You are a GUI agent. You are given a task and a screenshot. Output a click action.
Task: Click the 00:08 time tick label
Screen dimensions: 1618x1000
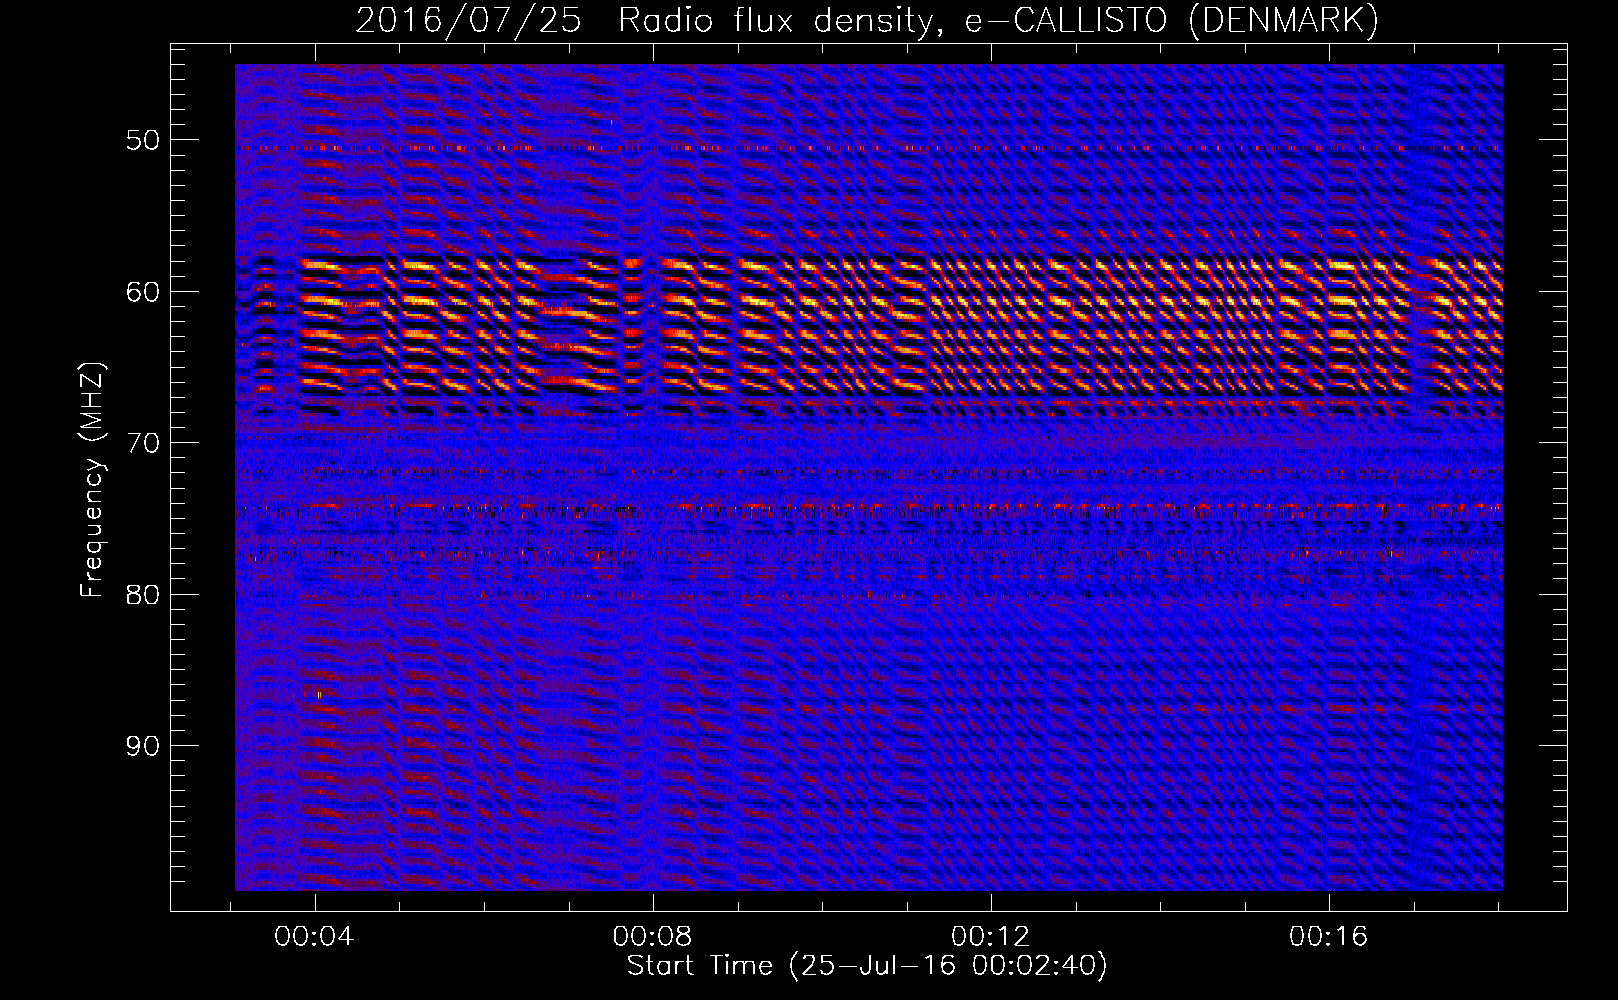(x=652, y=937)
